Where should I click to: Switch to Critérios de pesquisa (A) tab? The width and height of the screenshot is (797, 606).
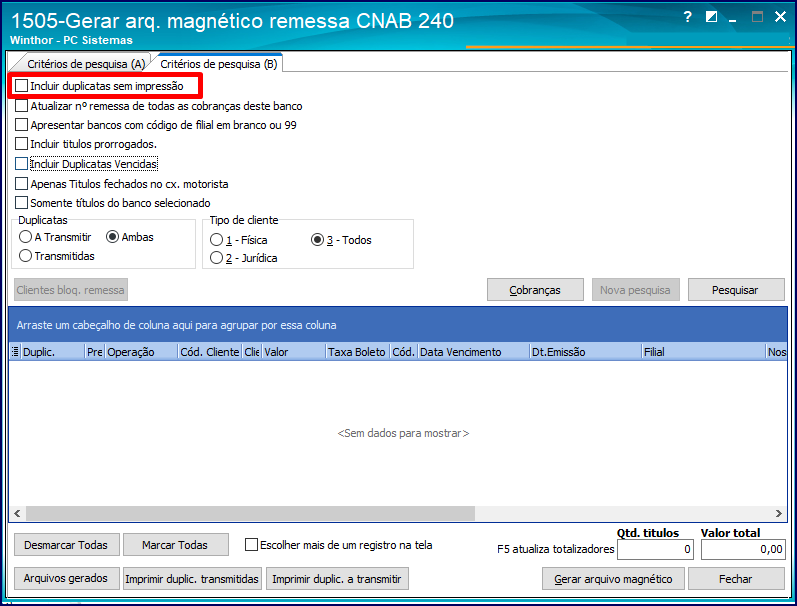[x=86, y=64]
